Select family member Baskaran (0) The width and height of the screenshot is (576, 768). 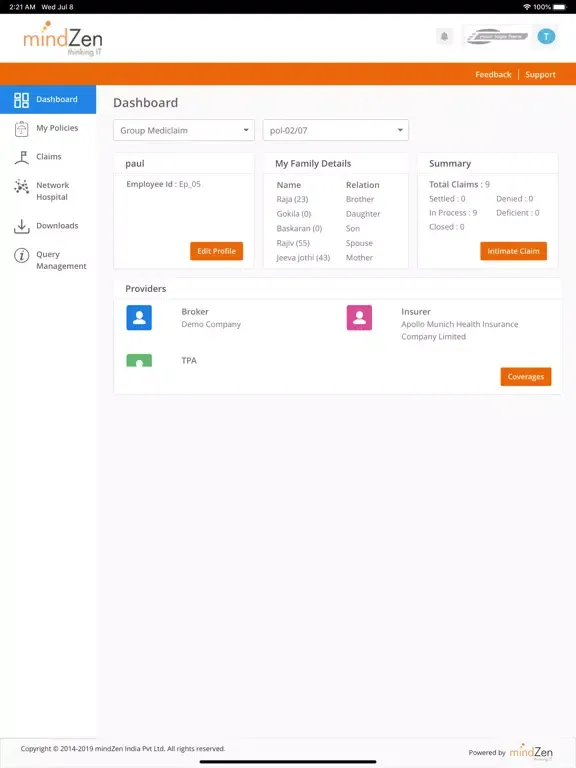[x=299, y=229]
